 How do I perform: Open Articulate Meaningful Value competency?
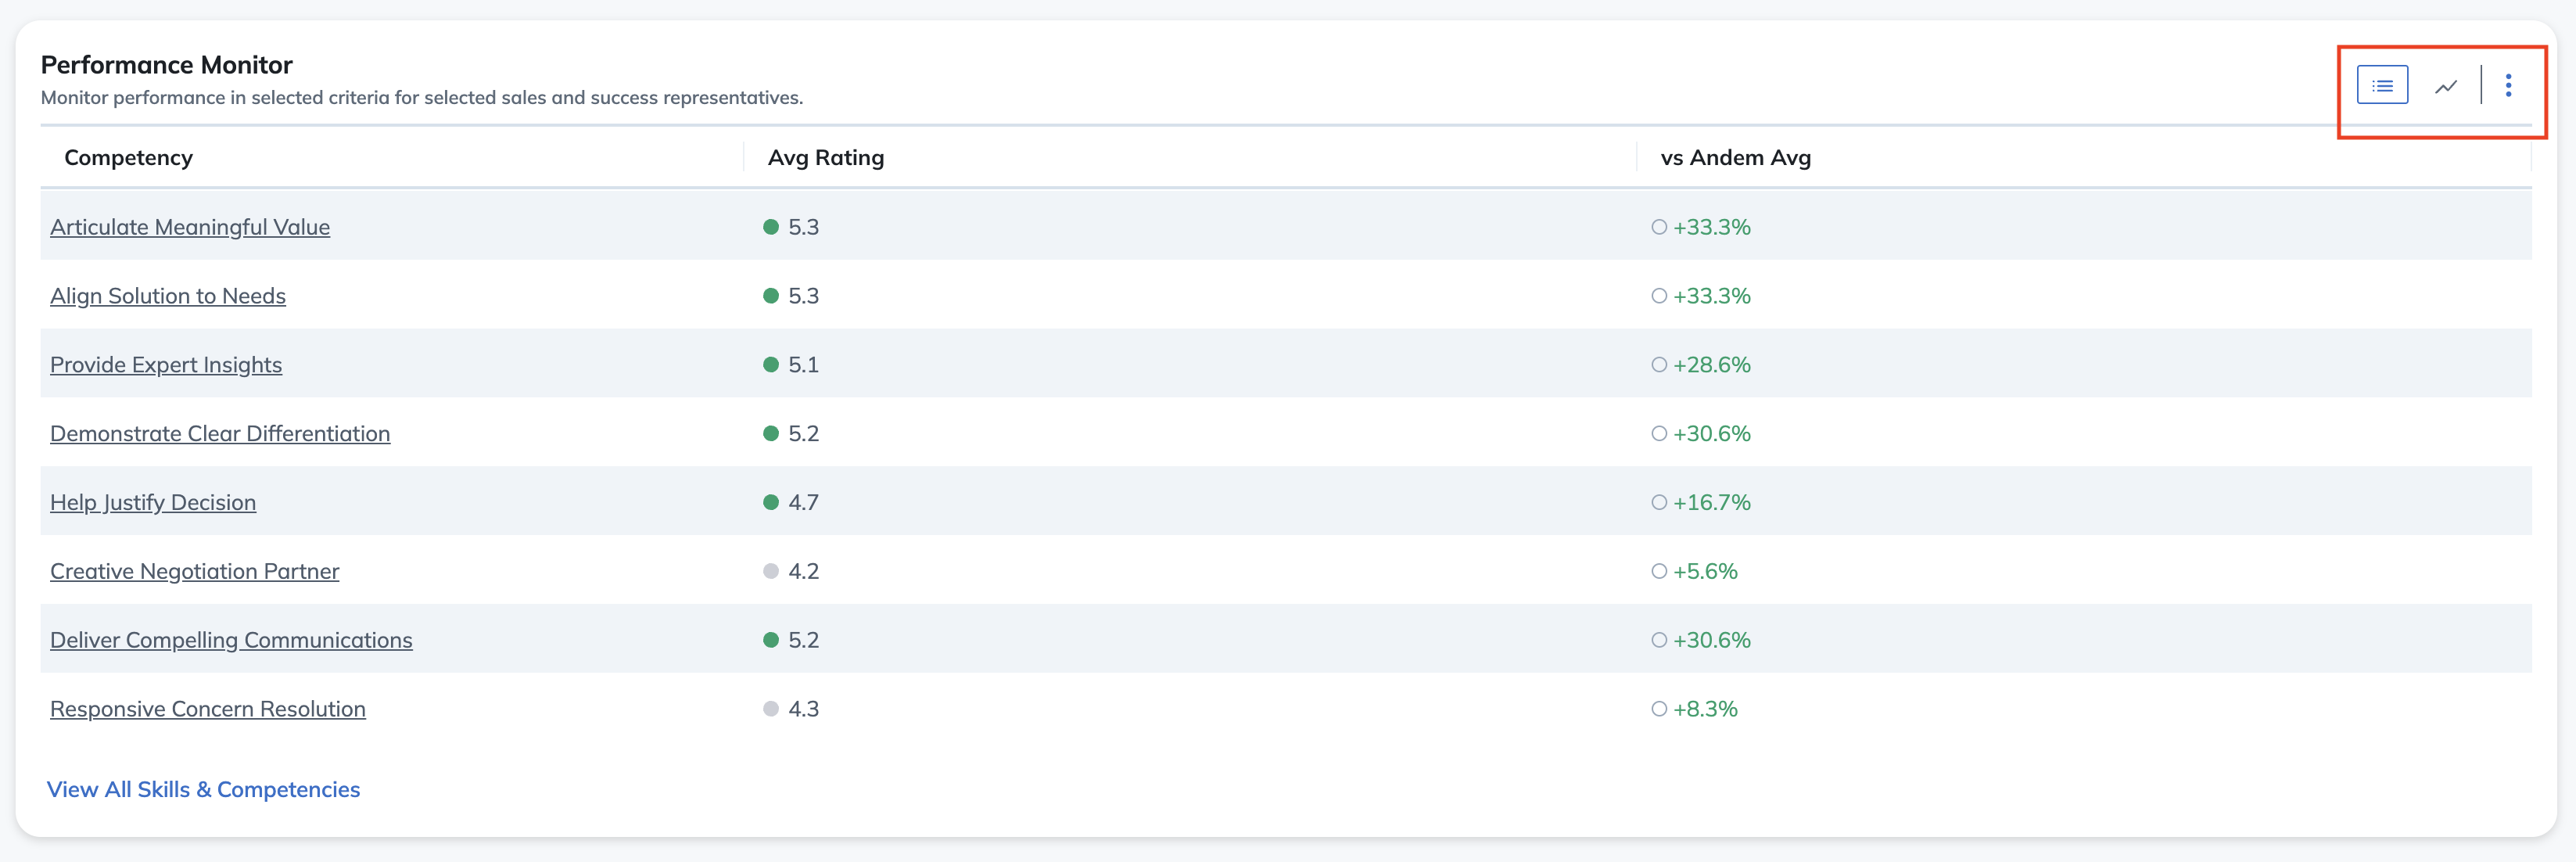190,227
